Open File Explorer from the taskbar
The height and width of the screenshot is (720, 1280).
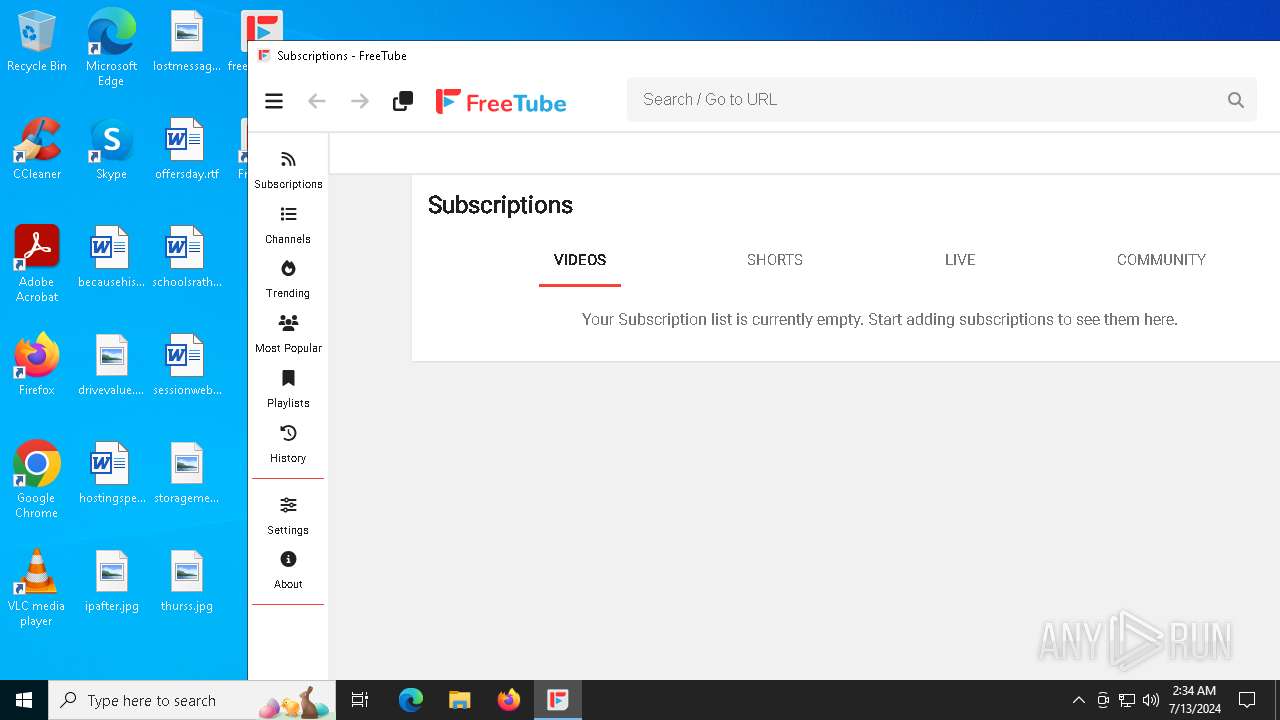pos(460,700)
